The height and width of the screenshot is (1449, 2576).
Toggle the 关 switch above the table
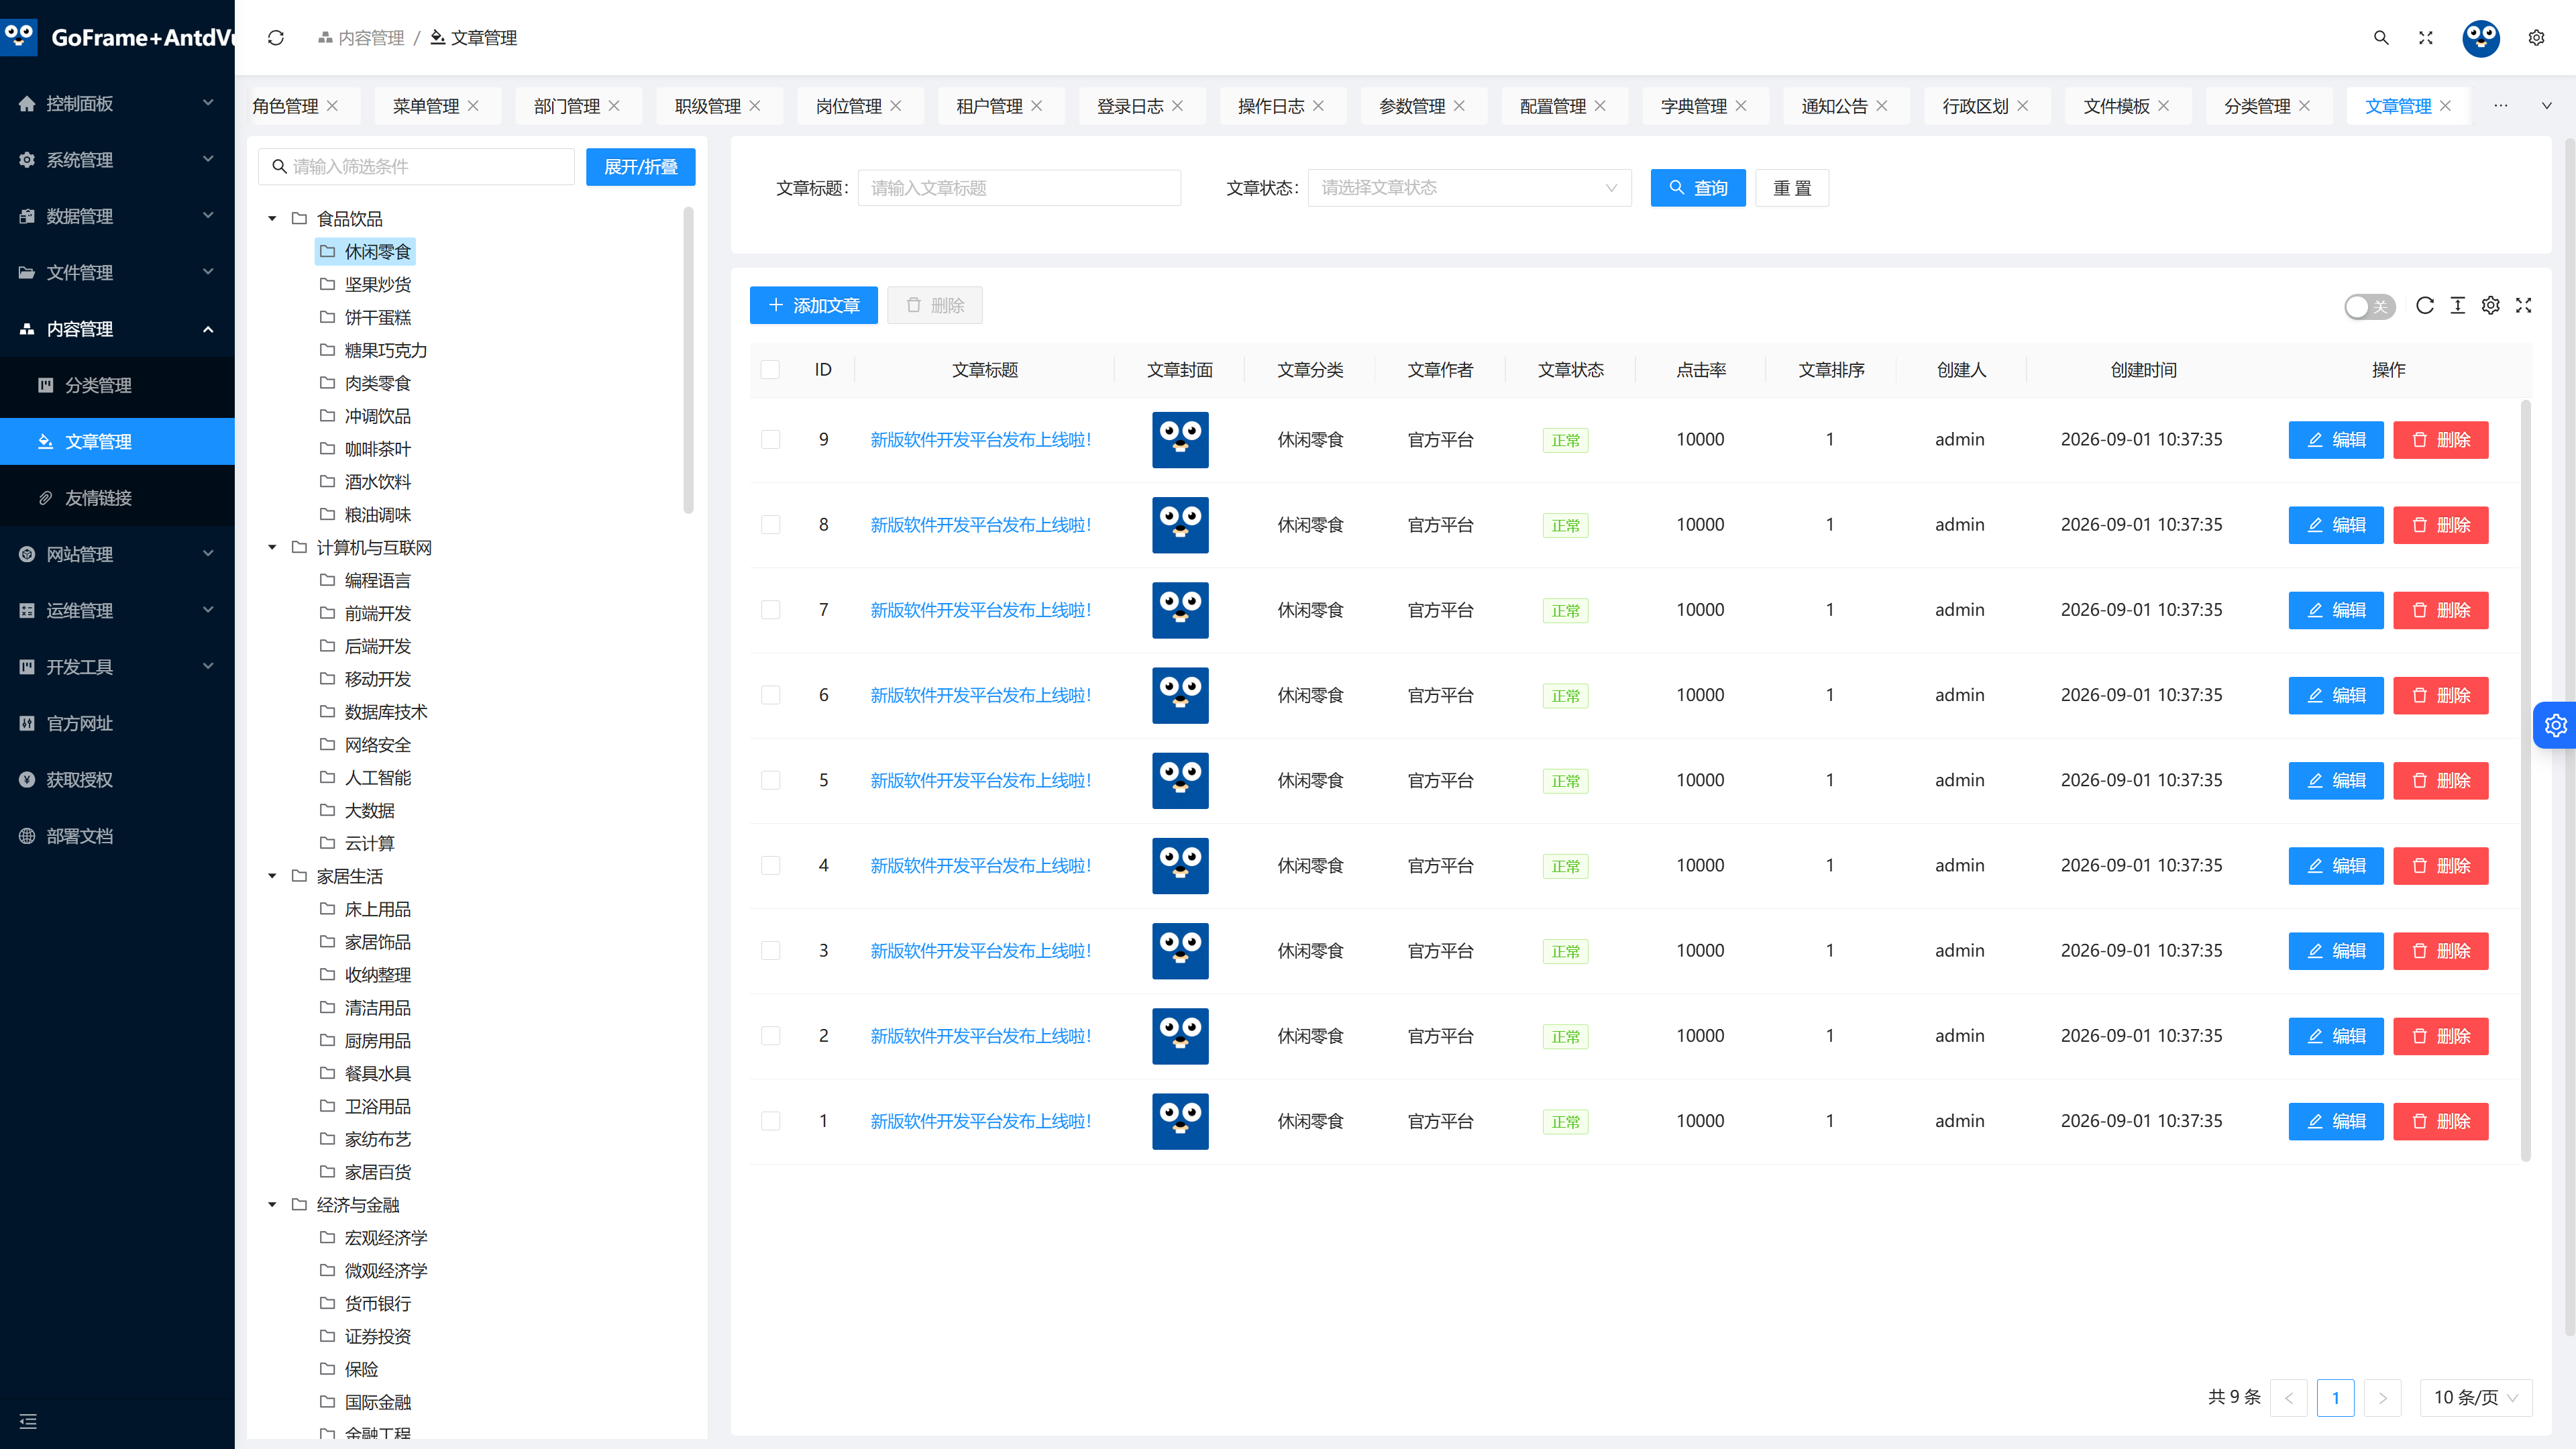point(2369,307)
